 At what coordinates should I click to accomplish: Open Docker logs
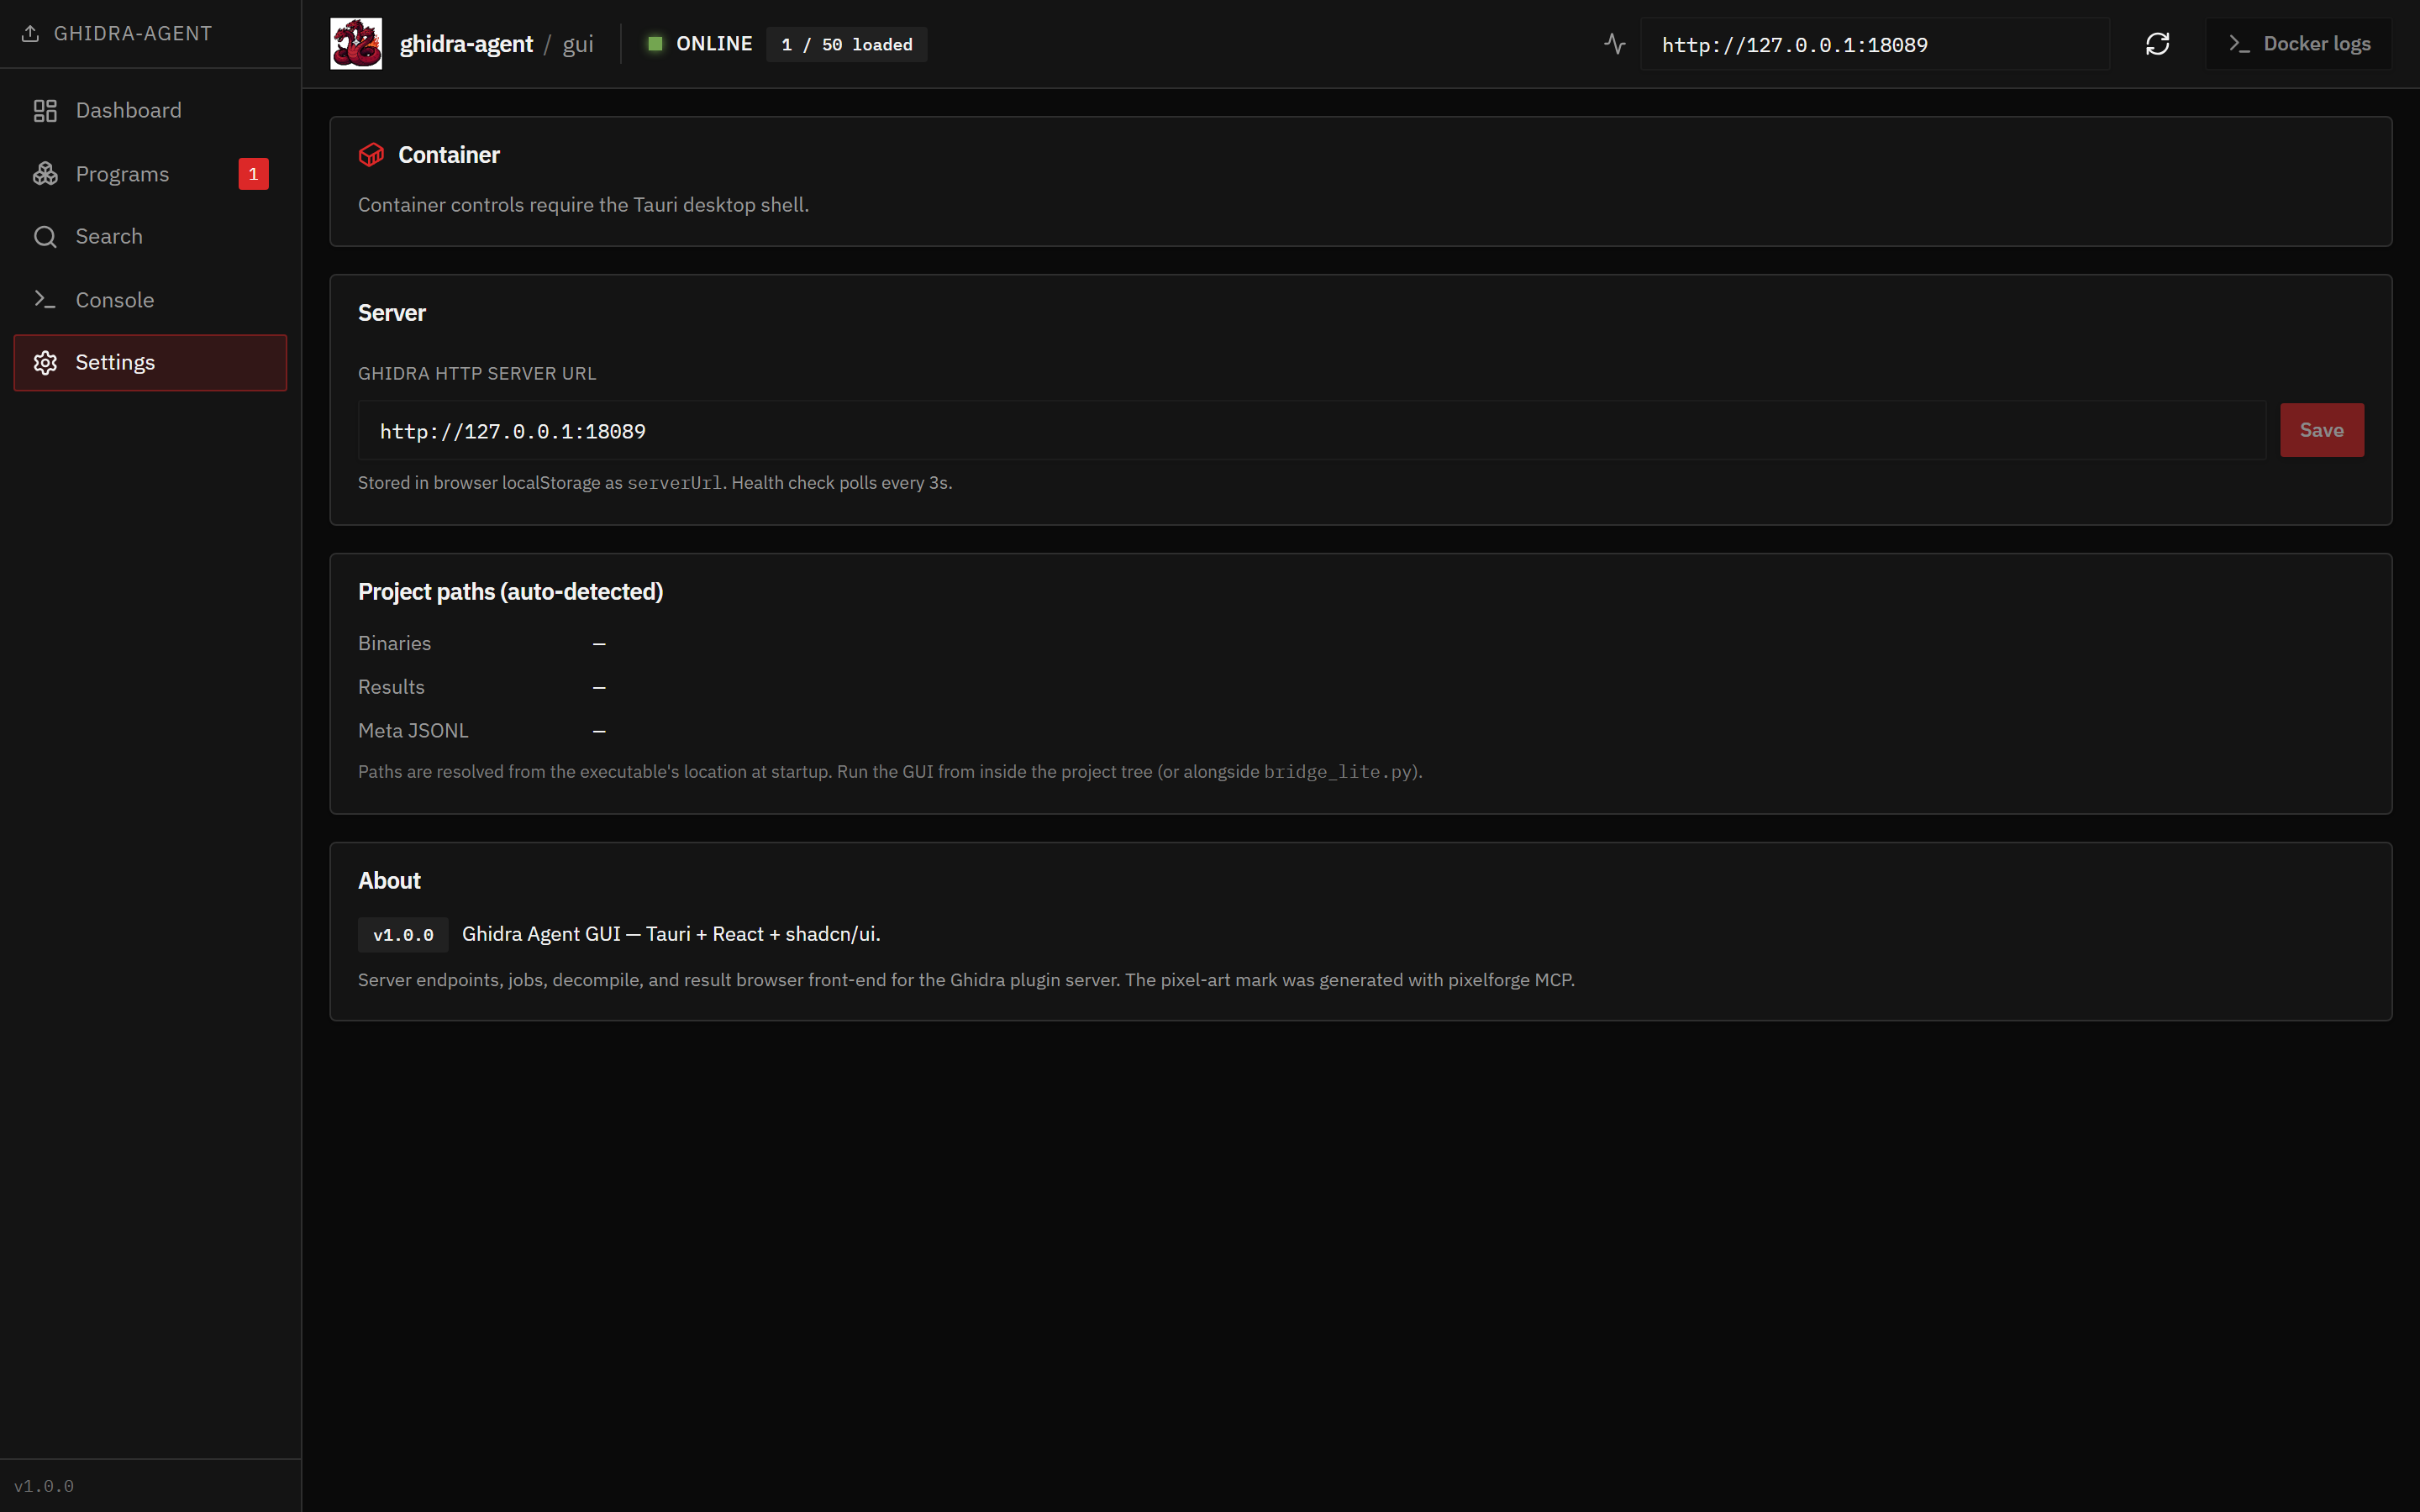[x=2298, y=44]
